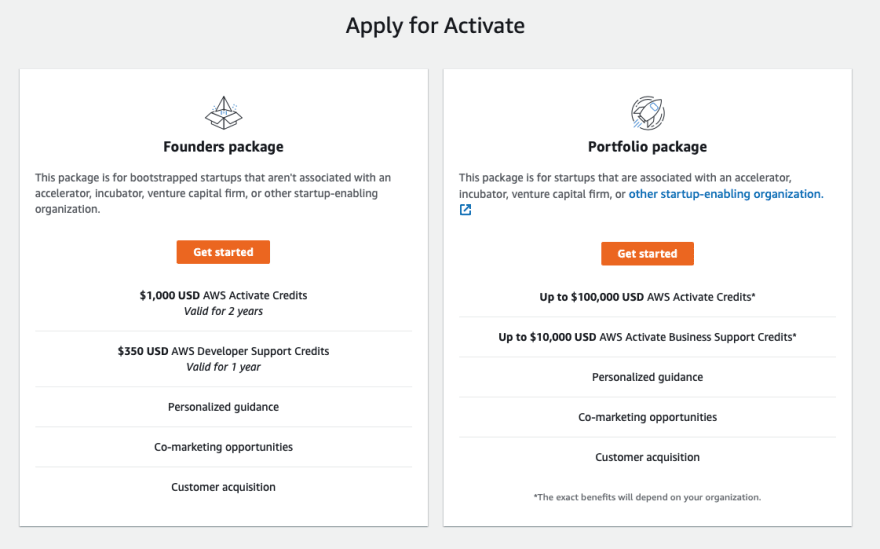Click Co-marketing opportunities in the Founders package
This screenshot has width=880, height=549.
(x=223, y=447)
